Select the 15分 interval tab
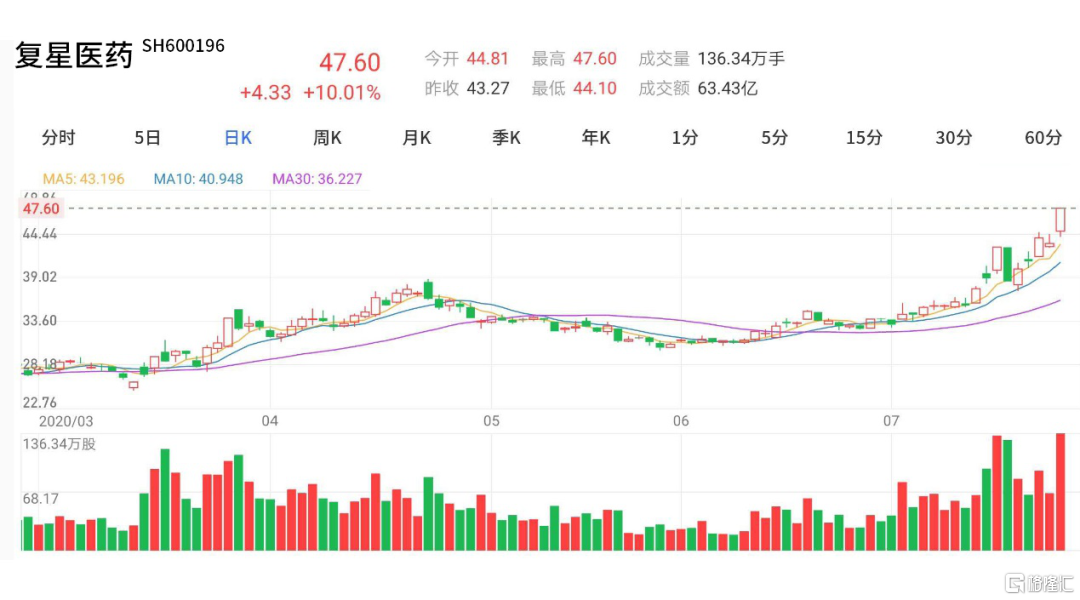The height and width of the screenshot is (600, 1080). [864, 138]
